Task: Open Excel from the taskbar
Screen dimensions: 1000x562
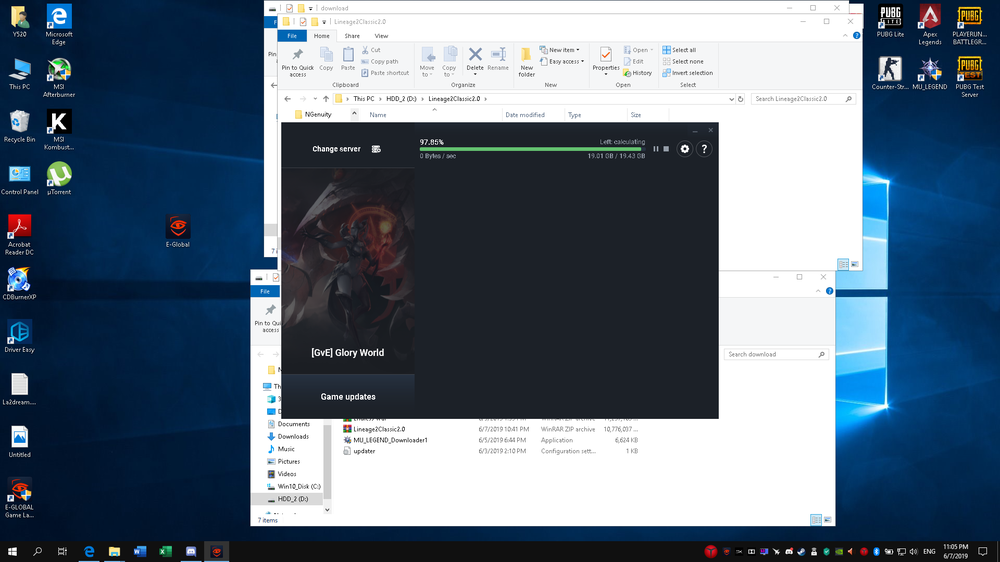Action: point(165,551)
